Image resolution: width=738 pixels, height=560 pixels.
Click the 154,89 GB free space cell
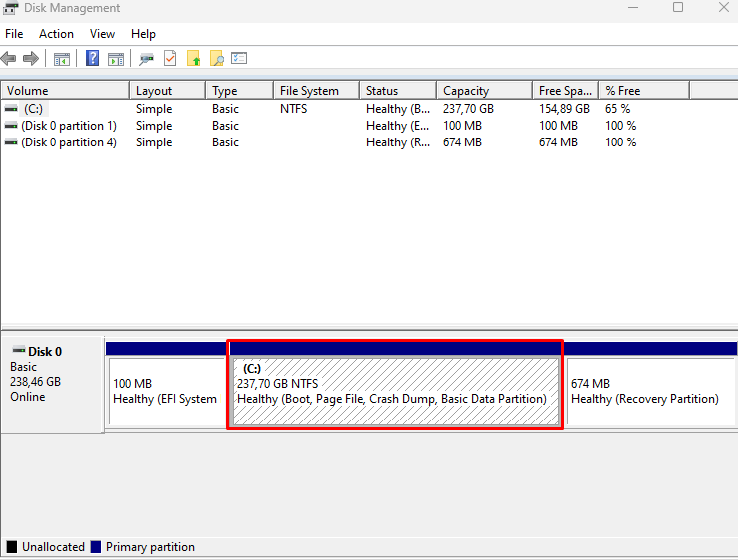[564, 109]
